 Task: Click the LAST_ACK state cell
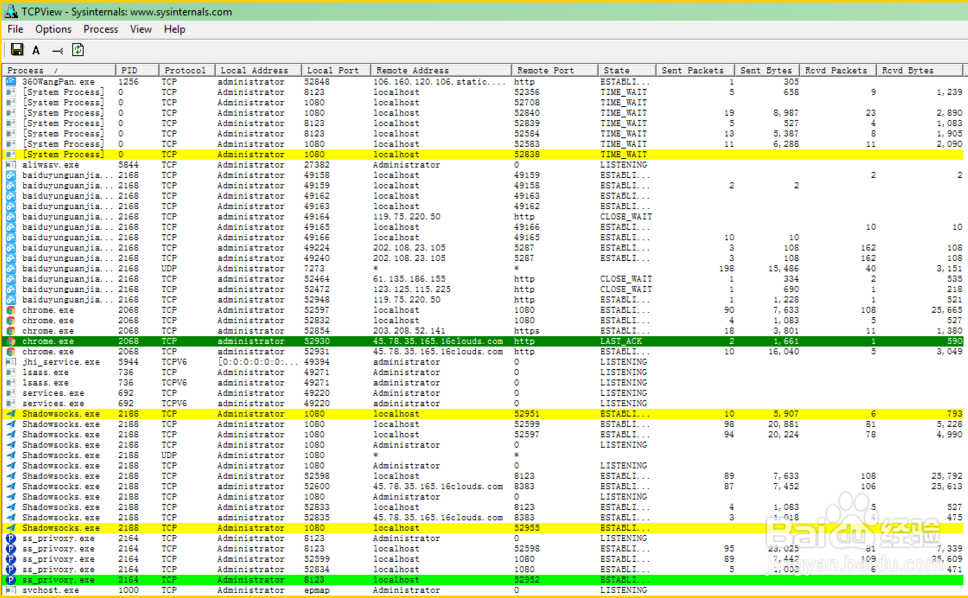621,341
